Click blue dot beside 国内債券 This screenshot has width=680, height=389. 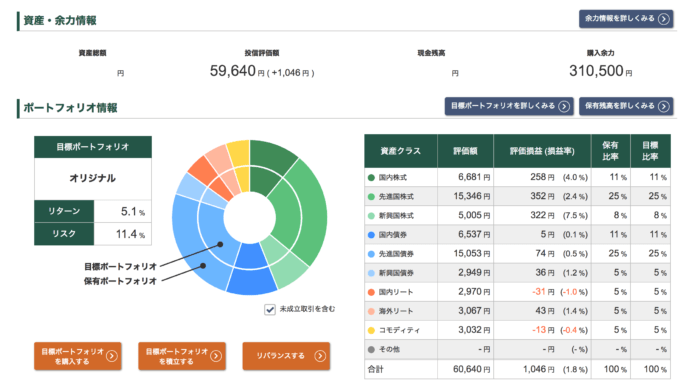click(371, 235)
